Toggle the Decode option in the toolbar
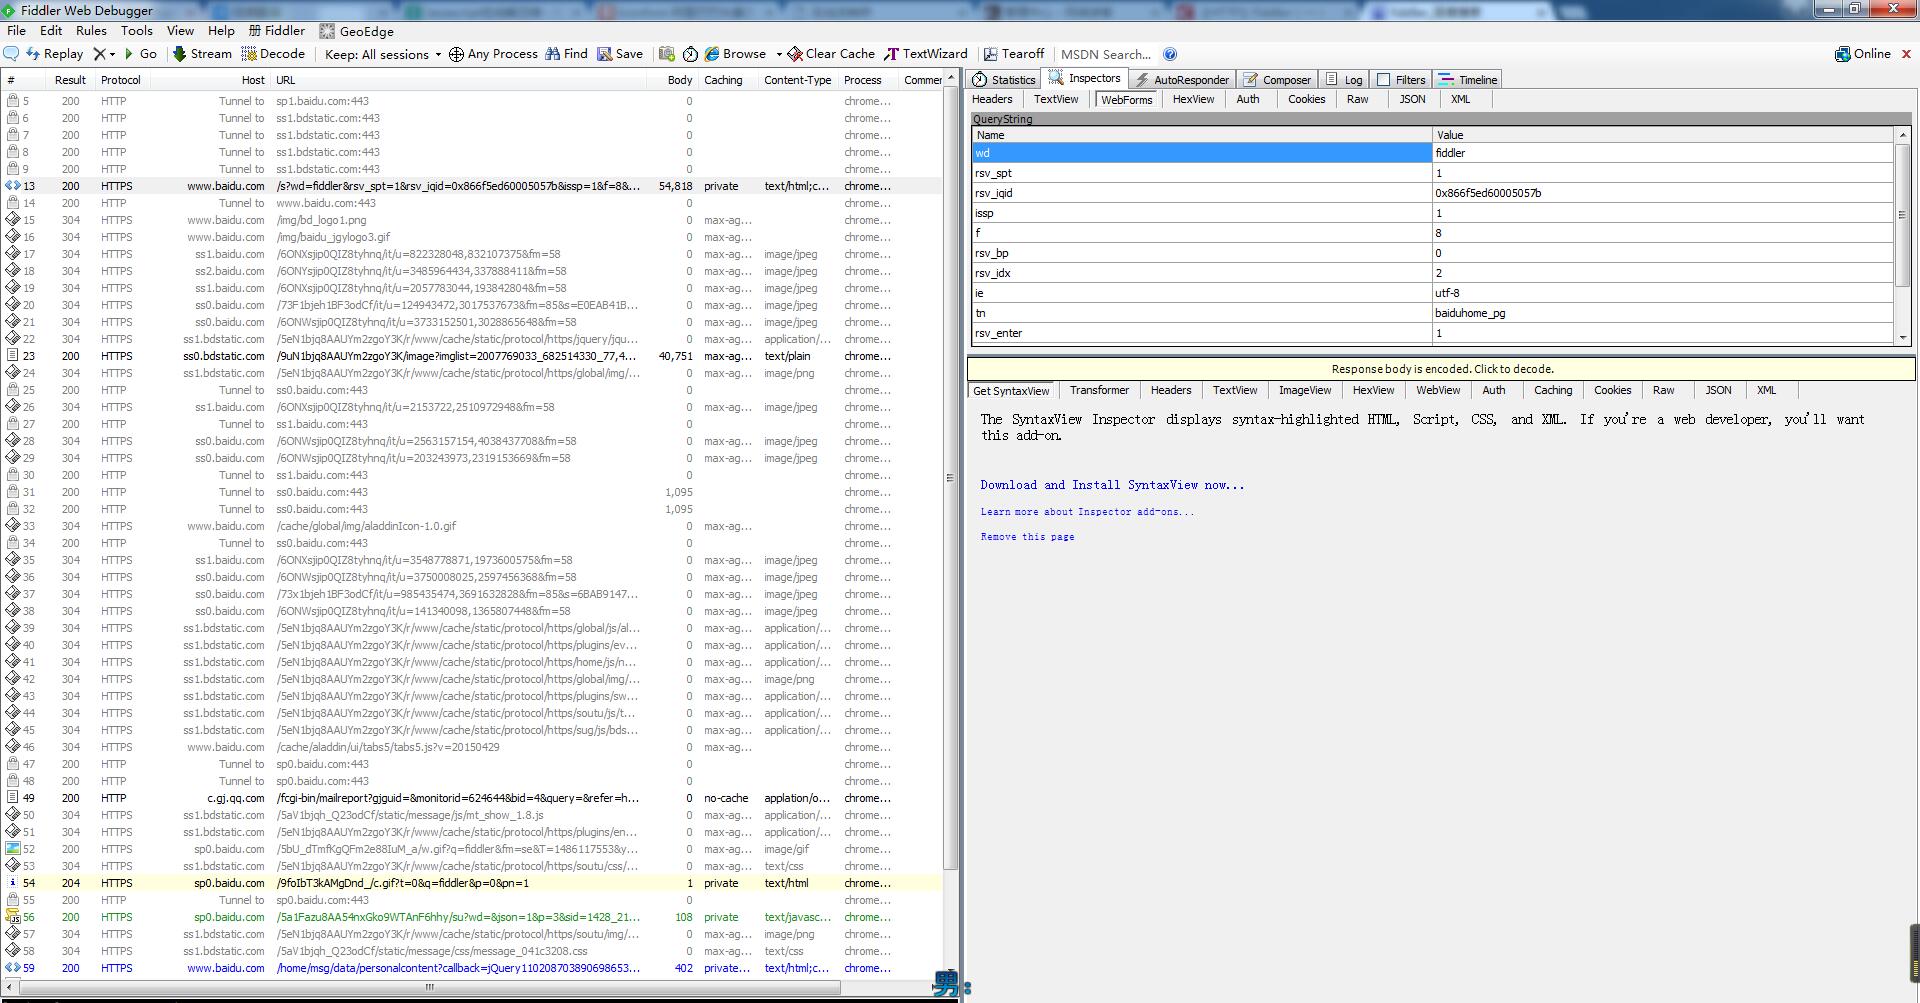1920x1003 pixels. click(273, 54)
